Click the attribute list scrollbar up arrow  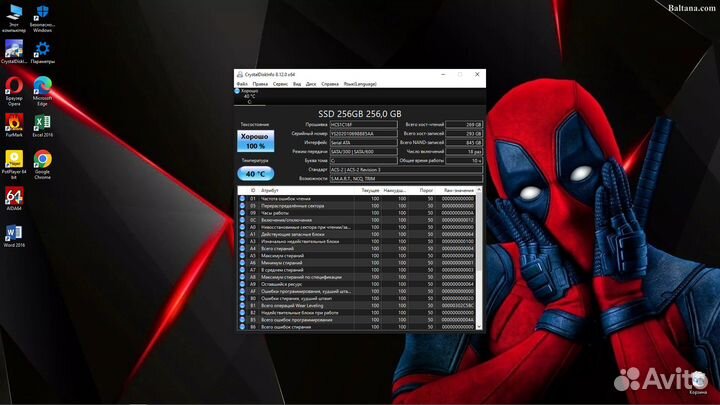point(479,190)
